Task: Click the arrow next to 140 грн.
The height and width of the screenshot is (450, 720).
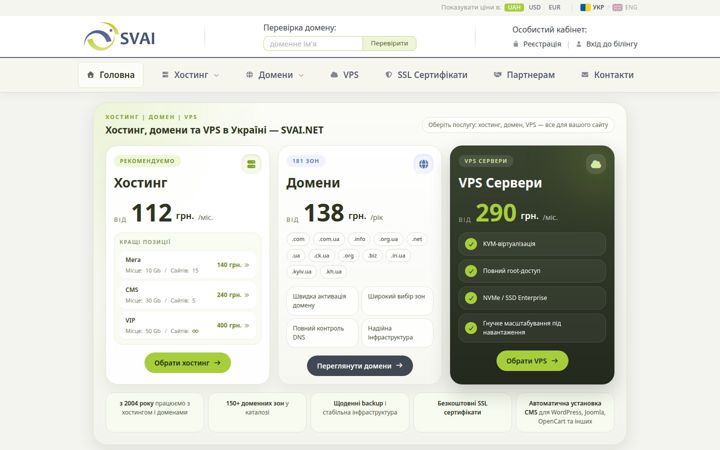Action: (x=247, y=265)
